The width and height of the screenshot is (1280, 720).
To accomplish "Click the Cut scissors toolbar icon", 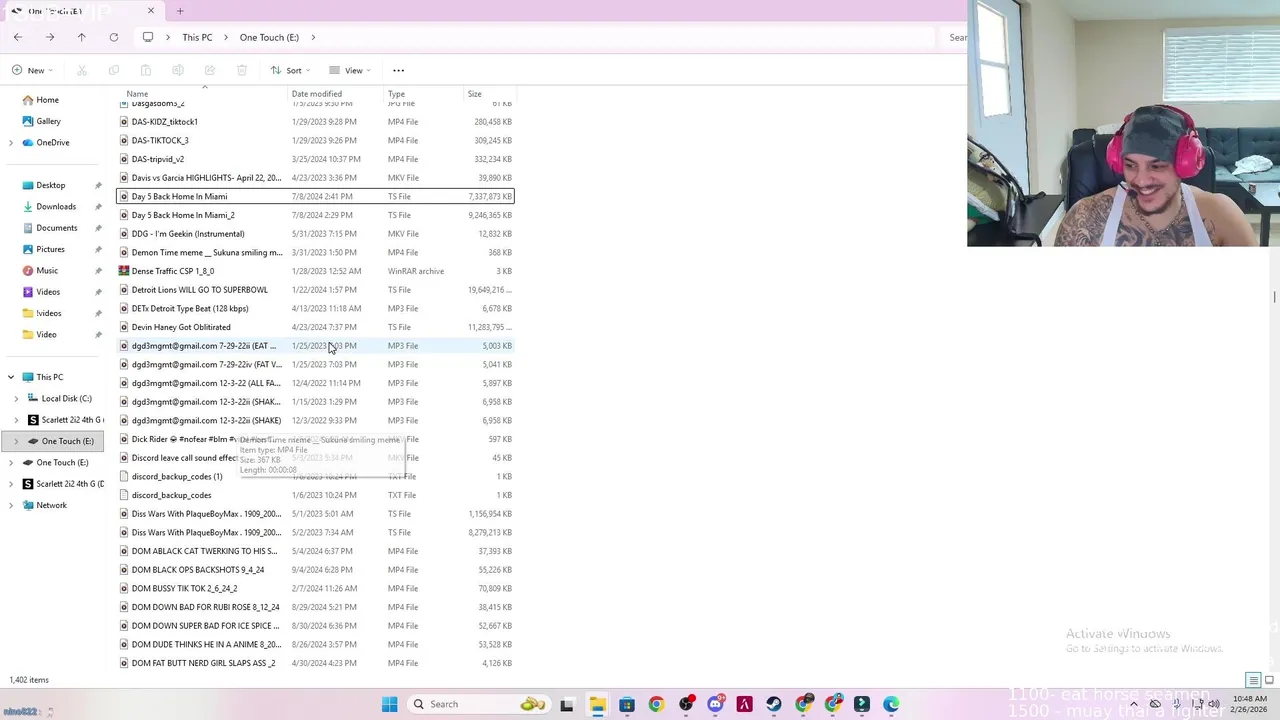I will [82, 70].
